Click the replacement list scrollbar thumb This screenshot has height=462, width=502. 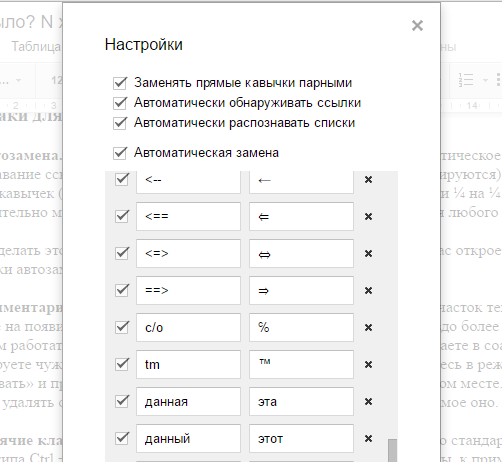coord(393,450)
